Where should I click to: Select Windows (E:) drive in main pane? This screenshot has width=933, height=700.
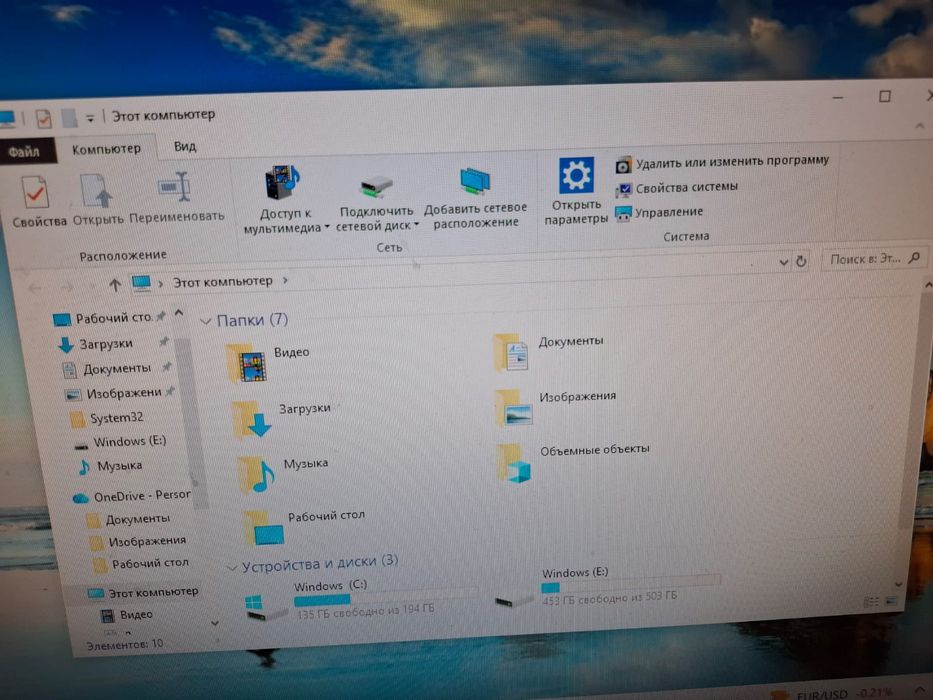click(607, 589)
